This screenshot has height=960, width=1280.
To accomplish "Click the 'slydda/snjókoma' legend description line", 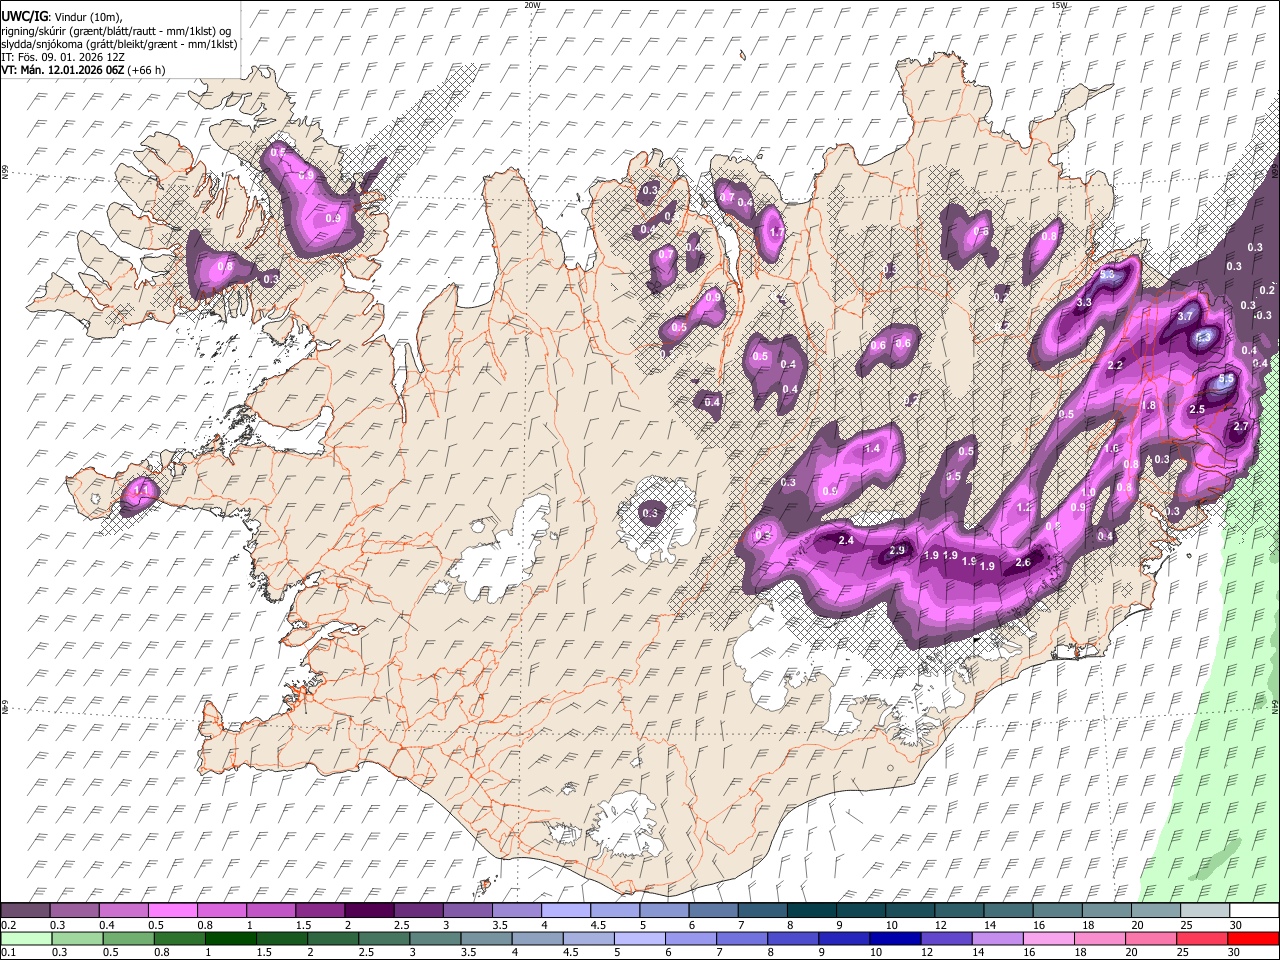I will click(x=119, y=44).
